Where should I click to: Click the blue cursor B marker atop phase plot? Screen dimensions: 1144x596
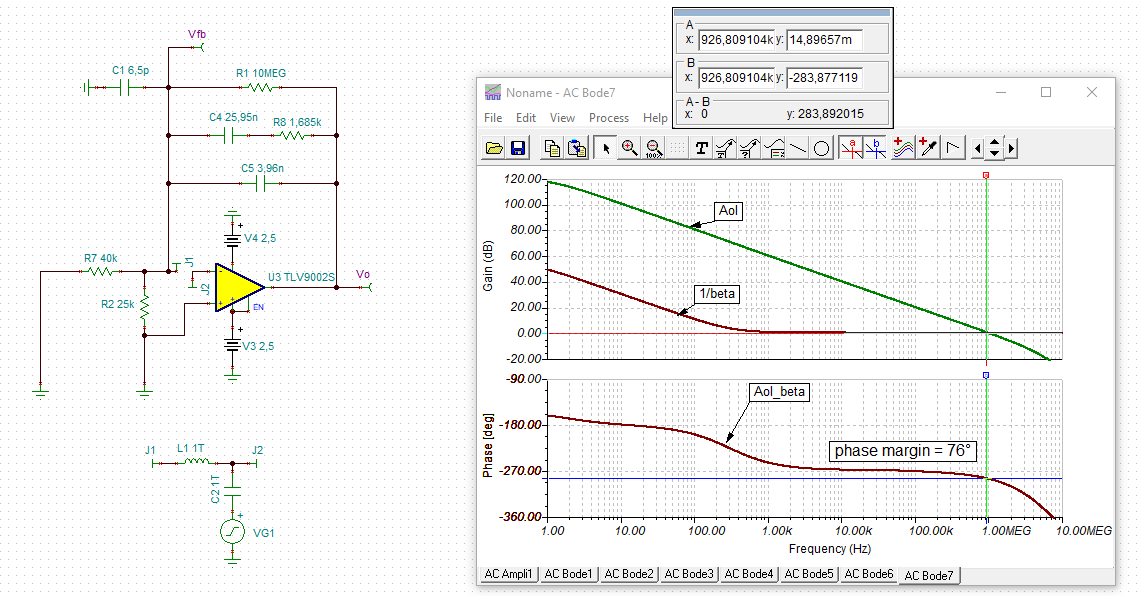(x=986, y=375)
